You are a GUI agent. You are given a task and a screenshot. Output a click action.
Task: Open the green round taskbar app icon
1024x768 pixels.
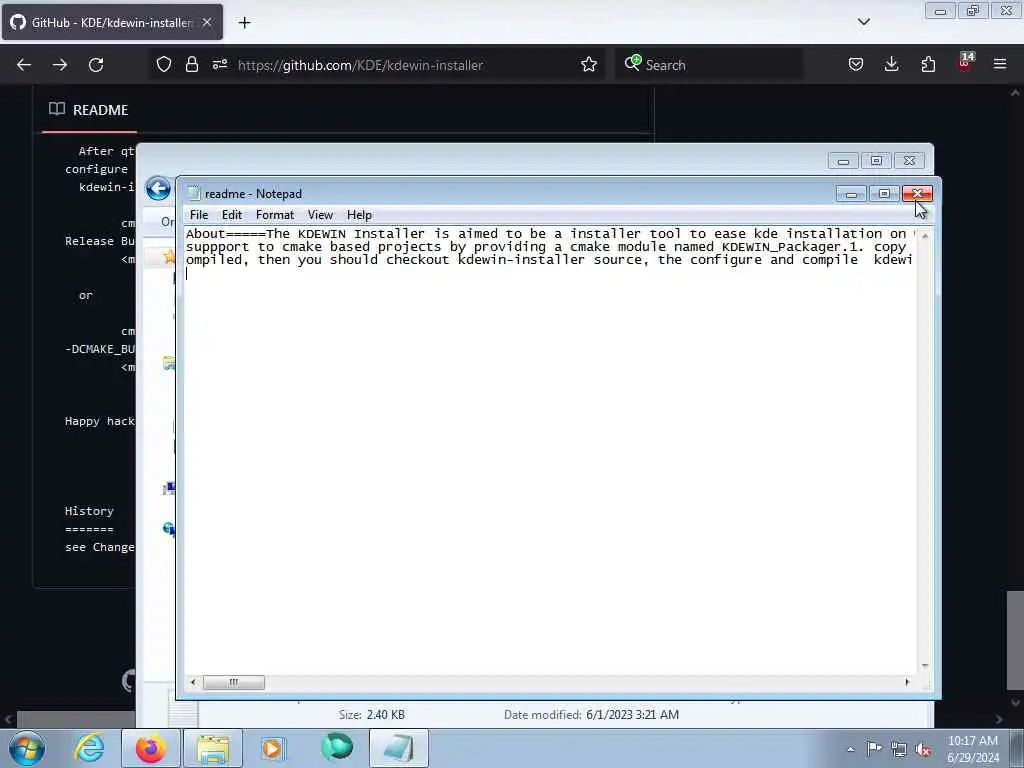[x=337, y=748]
